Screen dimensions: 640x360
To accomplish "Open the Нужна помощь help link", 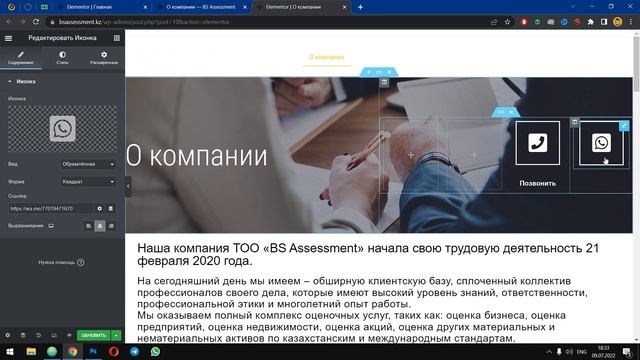I will pos(61,262).
